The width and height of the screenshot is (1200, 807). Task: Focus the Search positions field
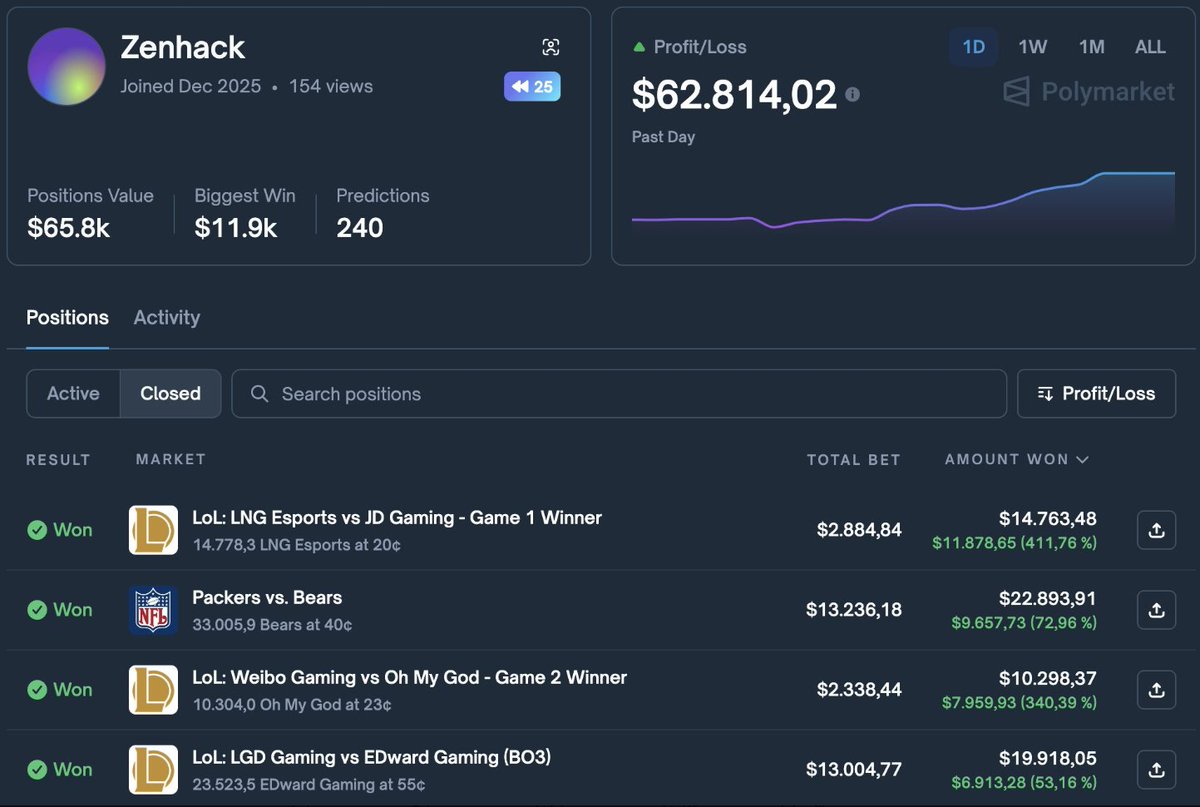click(619, 393)
